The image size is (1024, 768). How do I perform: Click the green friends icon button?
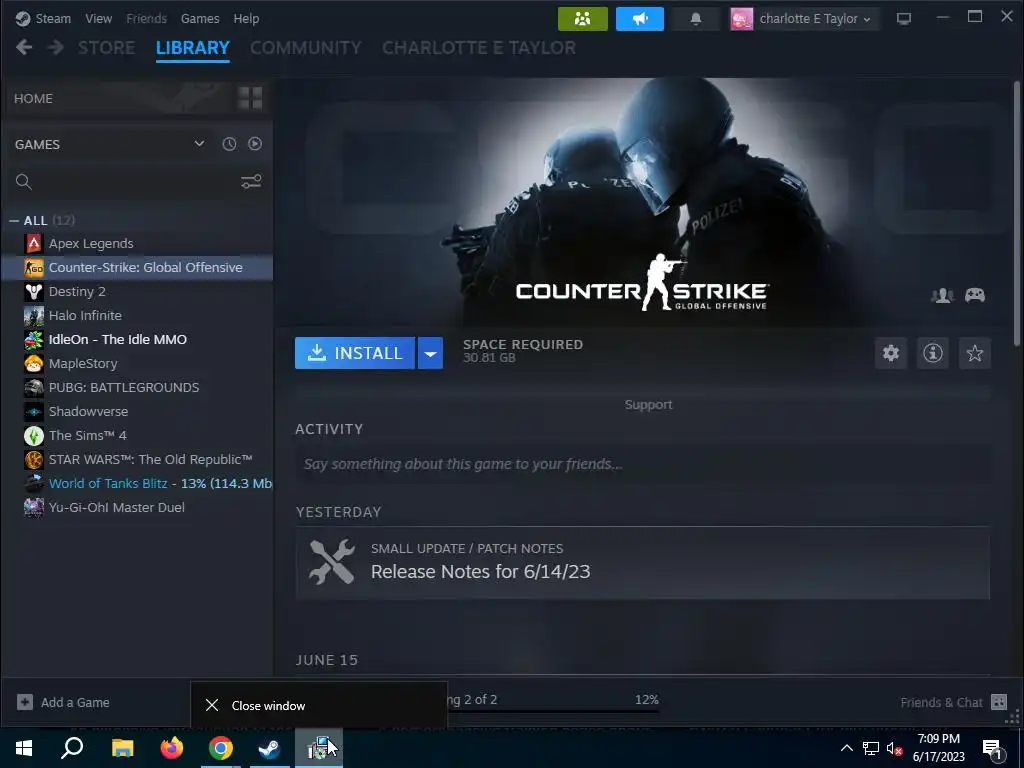pos(583,19)
